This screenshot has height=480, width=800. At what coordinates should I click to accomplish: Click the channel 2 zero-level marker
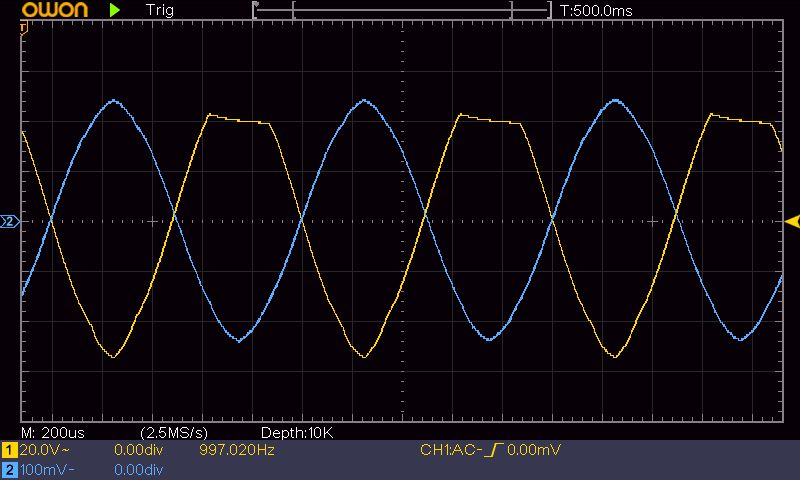10,221
